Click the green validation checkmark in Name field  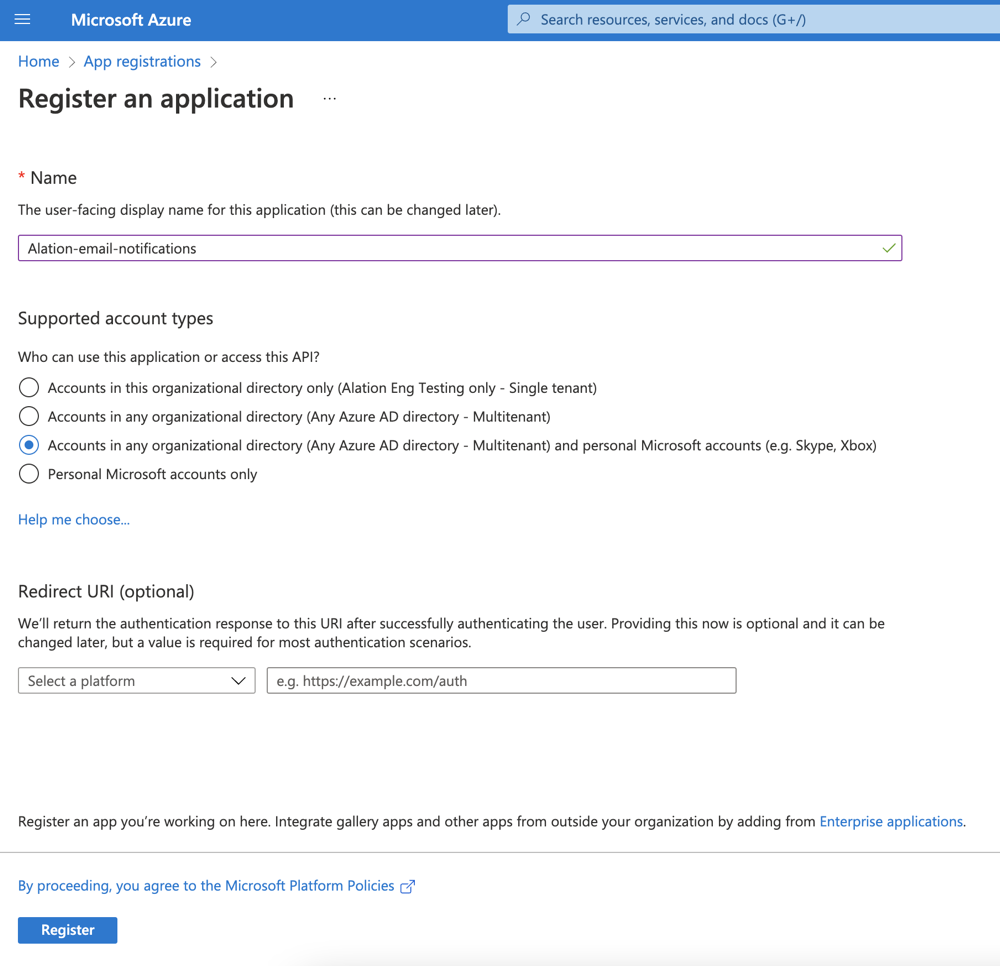click(x=888, y=248)
